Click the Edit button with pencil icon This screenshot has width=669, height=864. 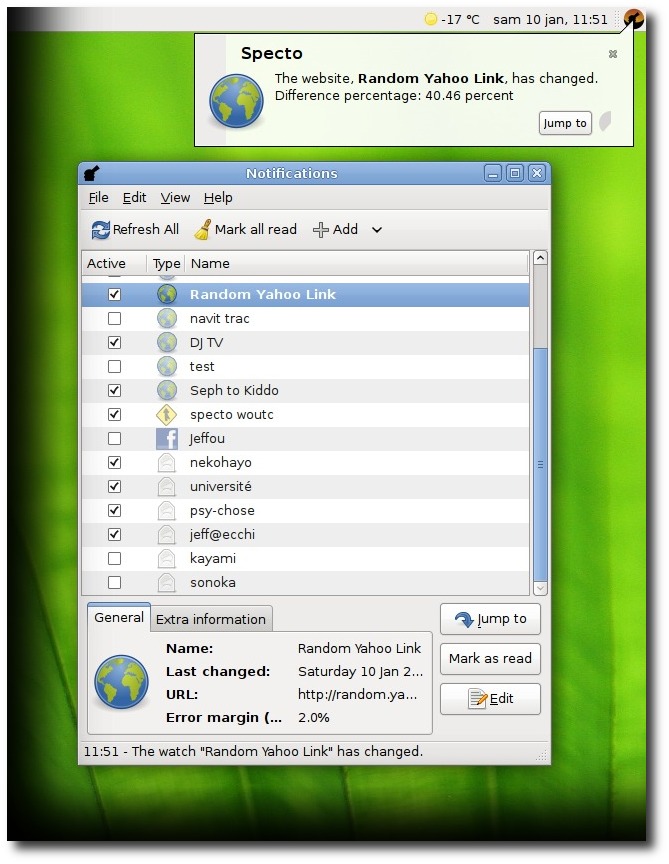click(x=490, y=699)
